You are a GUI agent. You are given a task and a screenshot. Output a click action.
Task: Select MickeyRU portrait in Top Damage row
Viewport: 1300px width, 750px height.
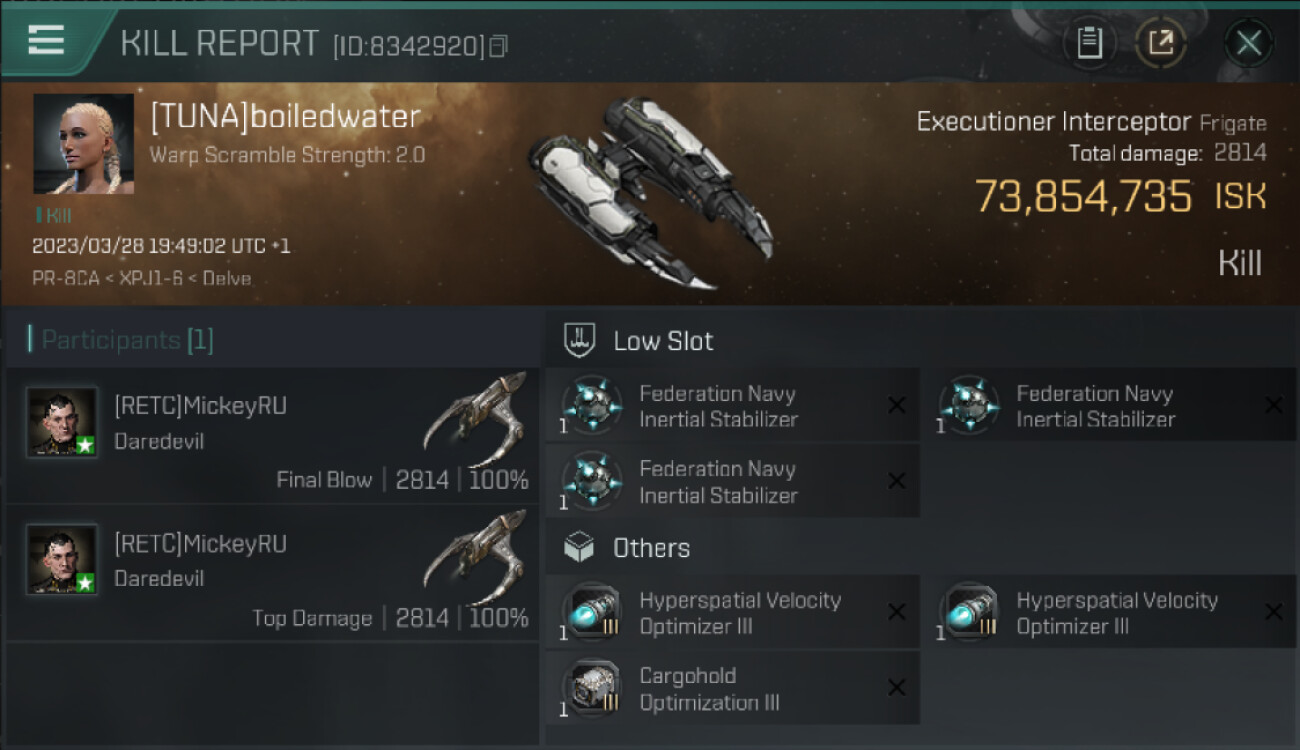(x=62, y=560)
